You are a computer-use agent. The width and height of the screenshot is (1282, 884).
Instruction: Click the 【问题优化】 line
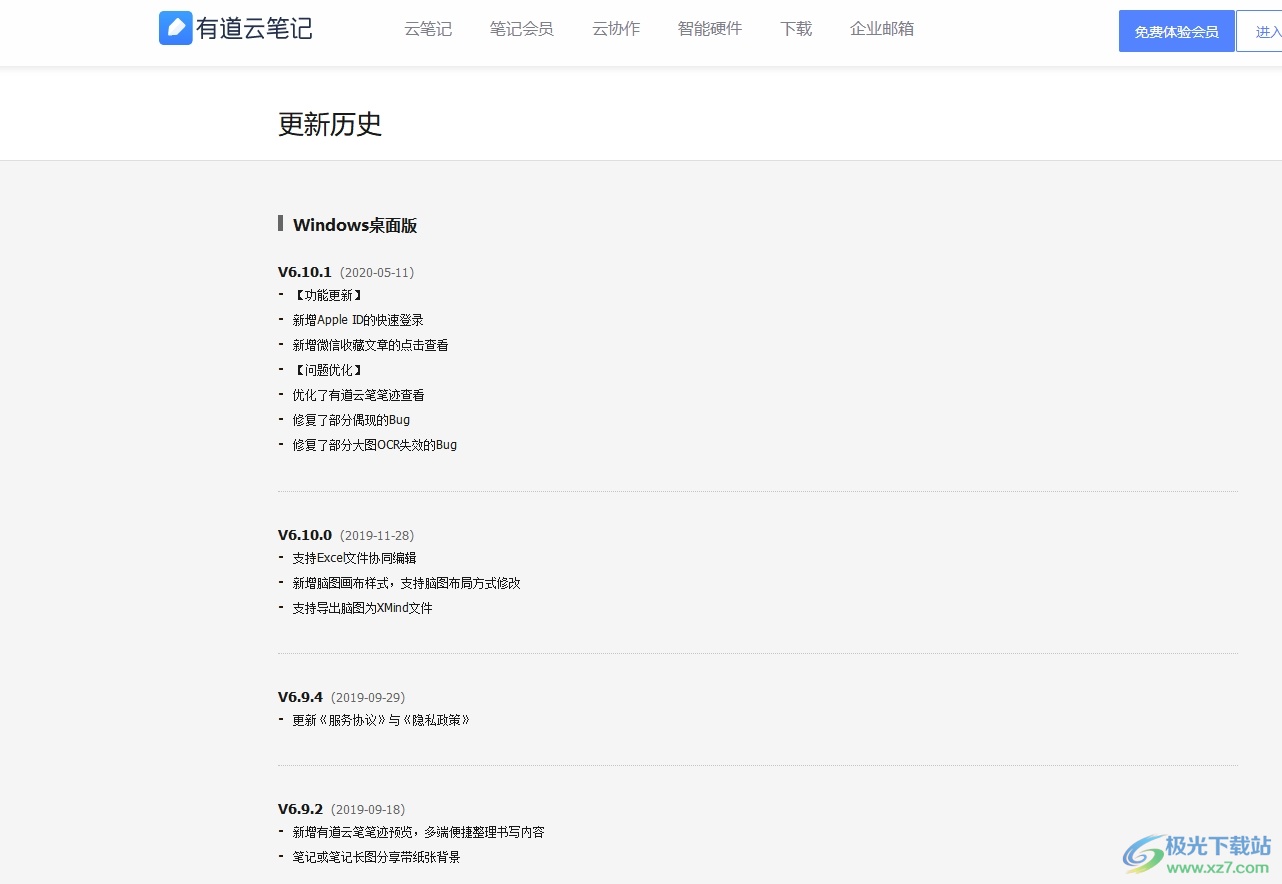327,370
